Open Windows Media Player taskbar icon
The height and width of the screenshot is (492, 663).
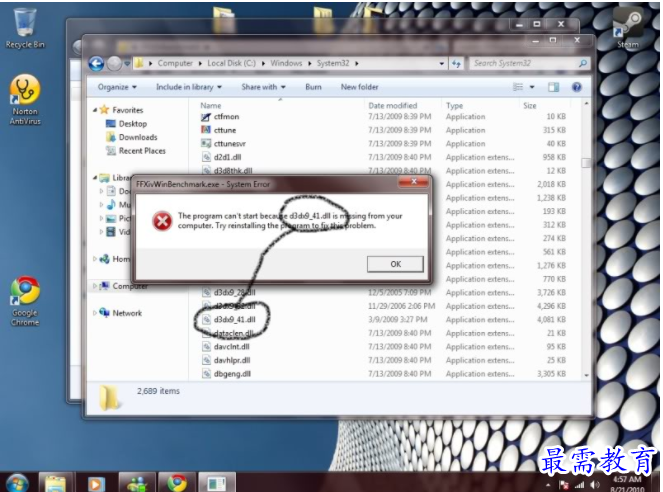(x=96, y=483)
